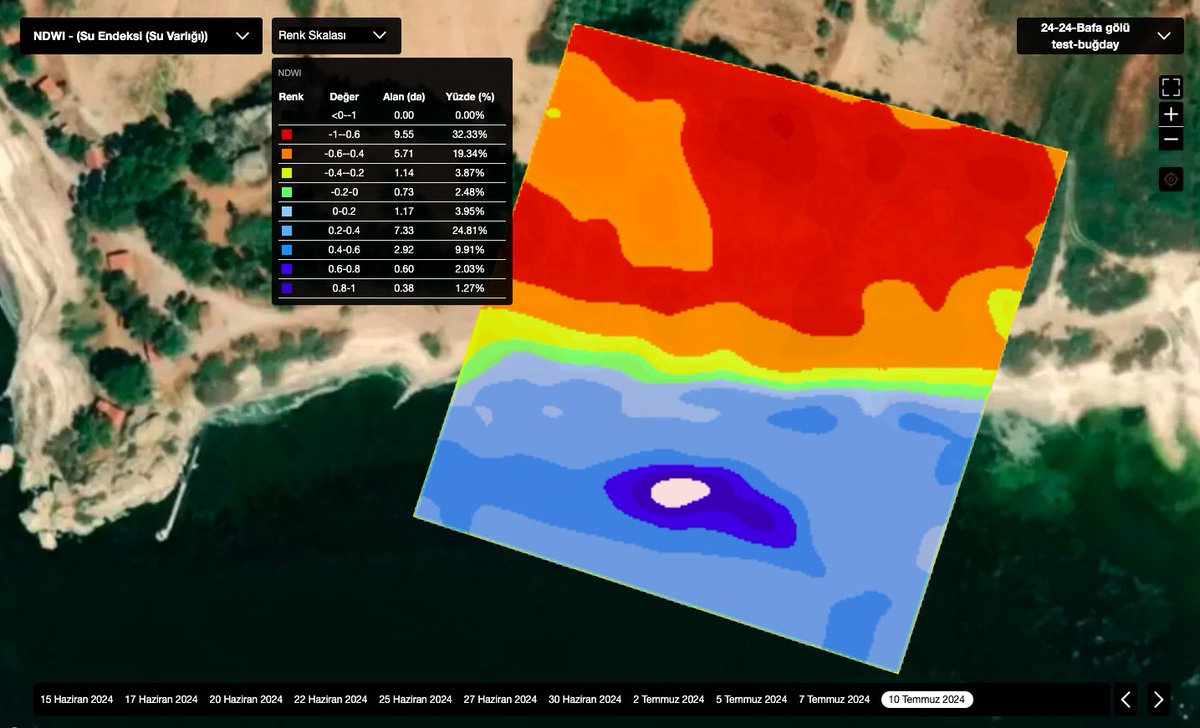1200x728 pixels.
Task: Click the 1.27% percentage cell
Action: (470, 288)
